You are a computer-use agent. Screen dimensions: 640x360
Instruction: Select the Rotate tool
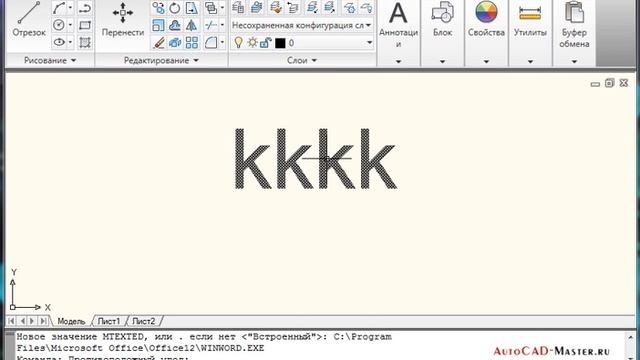tap(175, 8)
